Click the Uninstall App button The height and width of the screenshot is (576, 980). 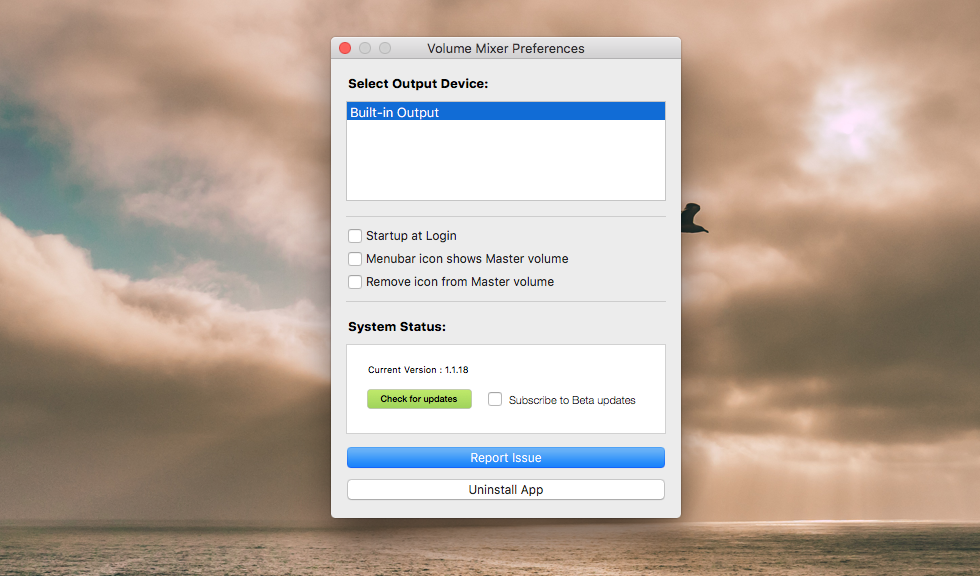tap(506, 489)
